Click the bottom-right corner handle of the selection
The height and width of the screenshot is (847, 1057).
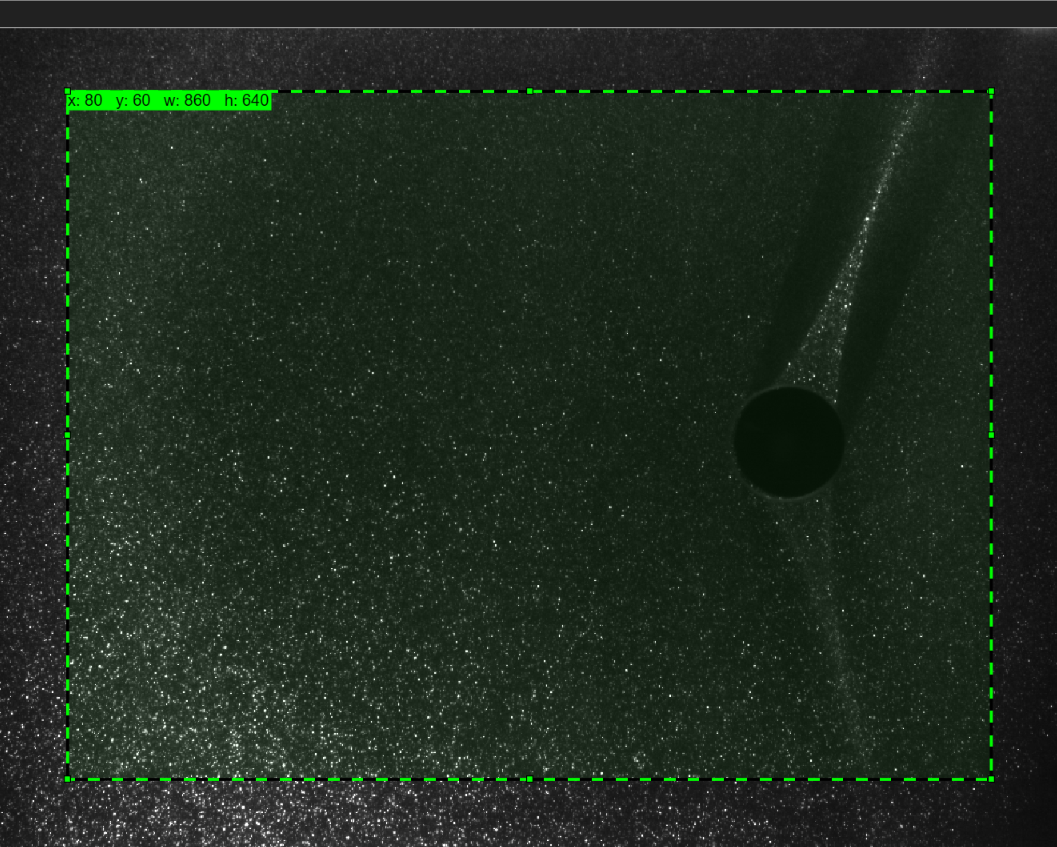(x=991, y=779)
